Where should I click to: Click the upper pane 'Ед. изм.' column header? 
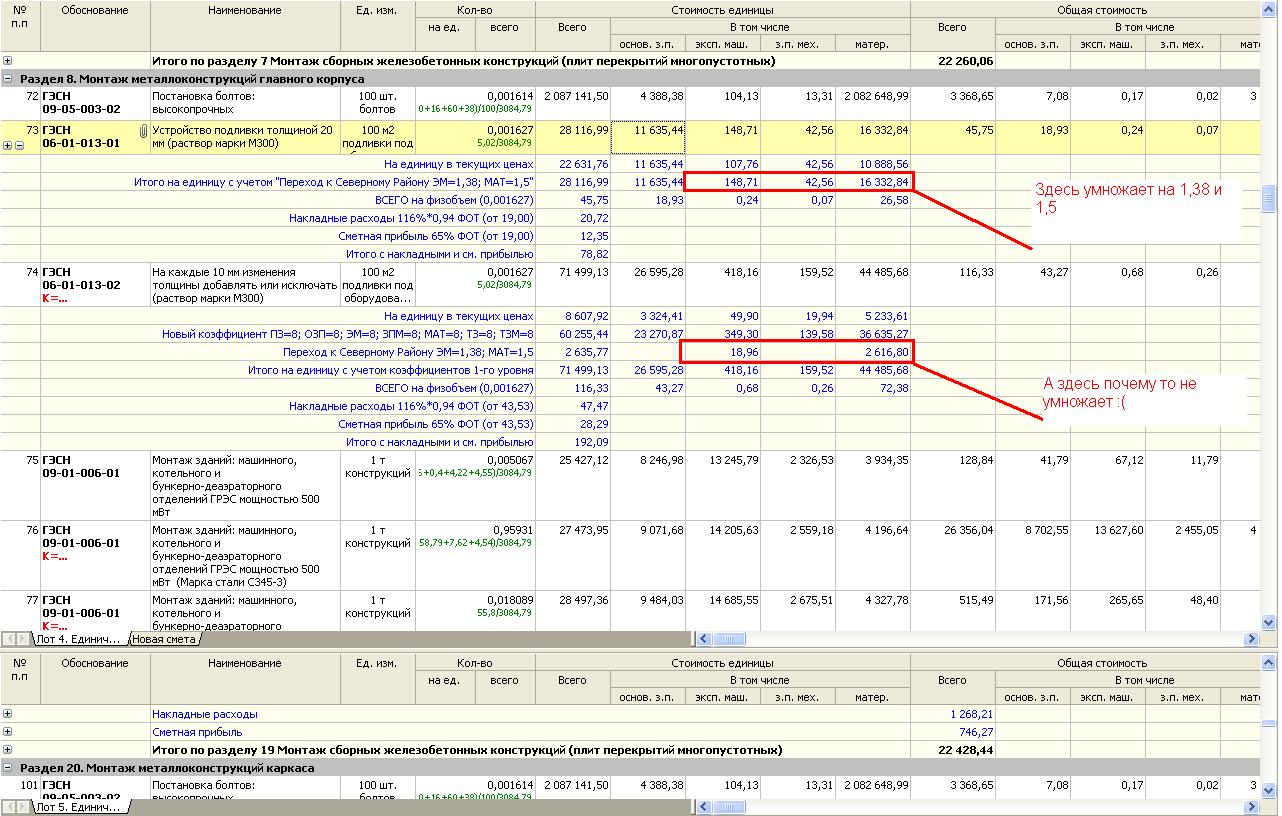(377, 27)
